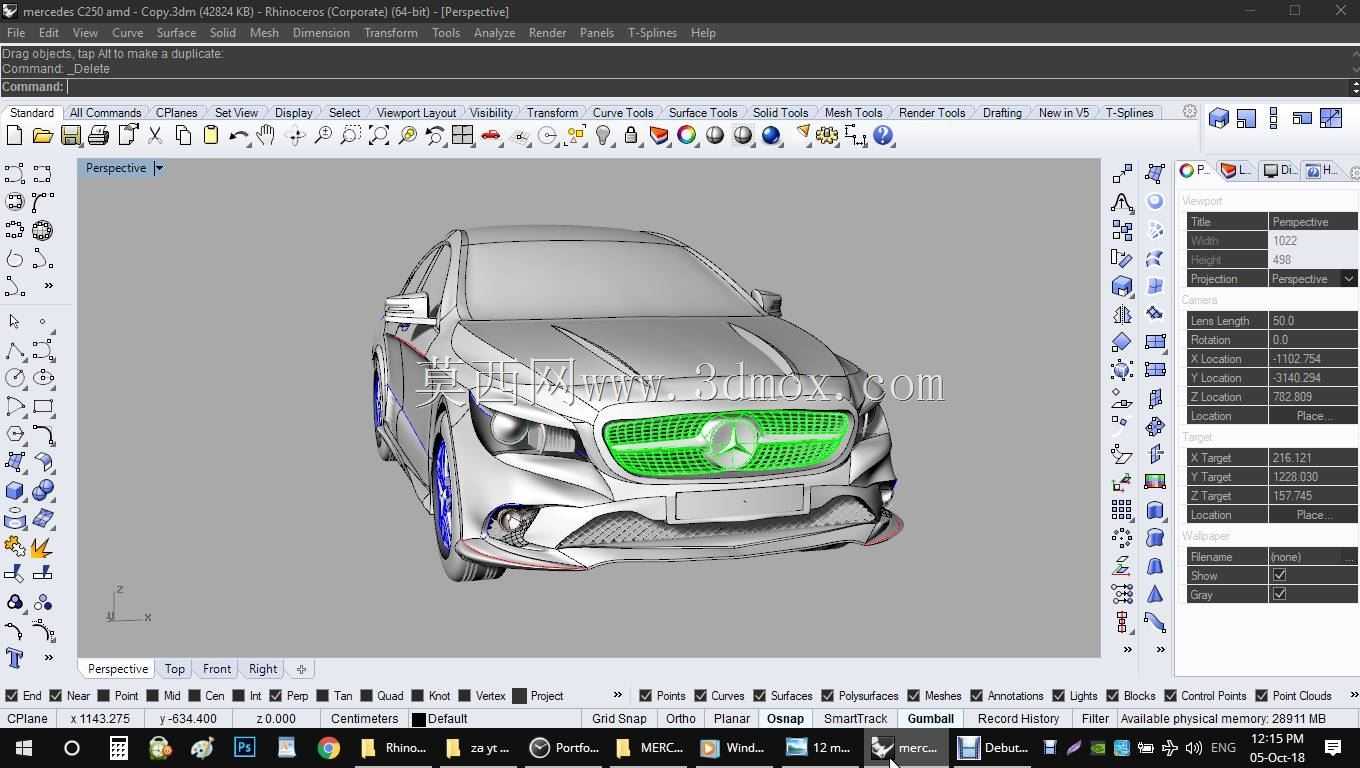Open Chrome from the Windows taskbar
The height and width of the screenshot is (768, 1360).
(x=329, y=748)
